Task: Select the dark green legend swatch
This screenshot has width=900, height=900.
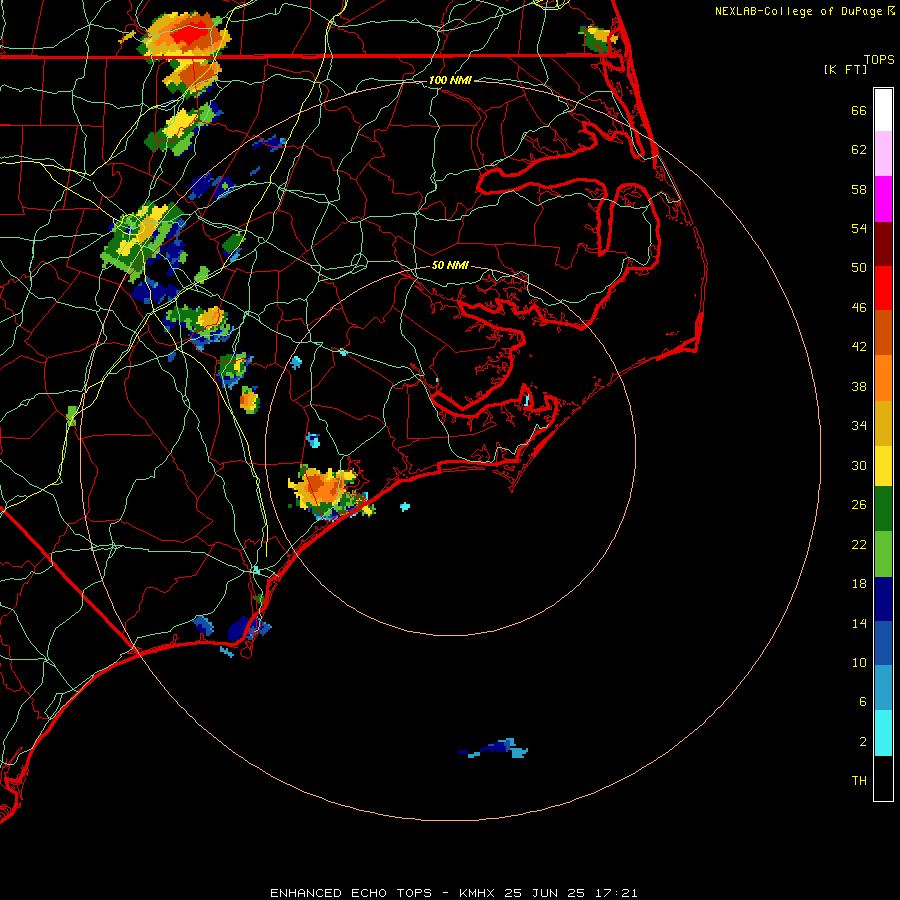Action: pos(883,509)
